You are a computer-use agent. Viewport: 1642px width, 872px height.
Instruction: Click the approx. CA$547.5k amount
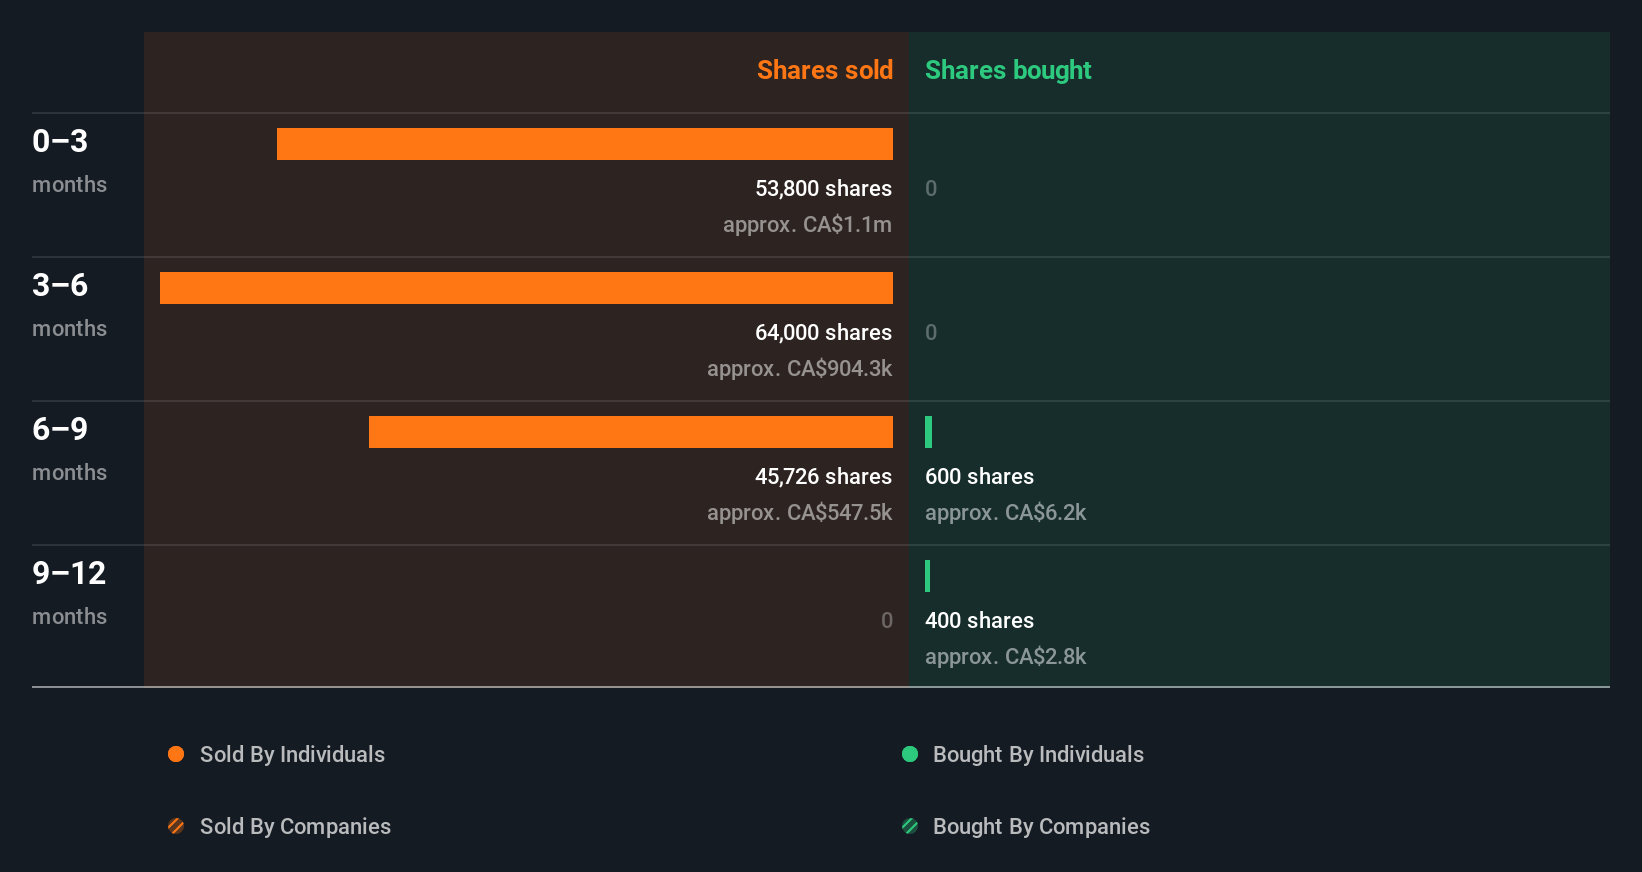[x=799, y=513]
